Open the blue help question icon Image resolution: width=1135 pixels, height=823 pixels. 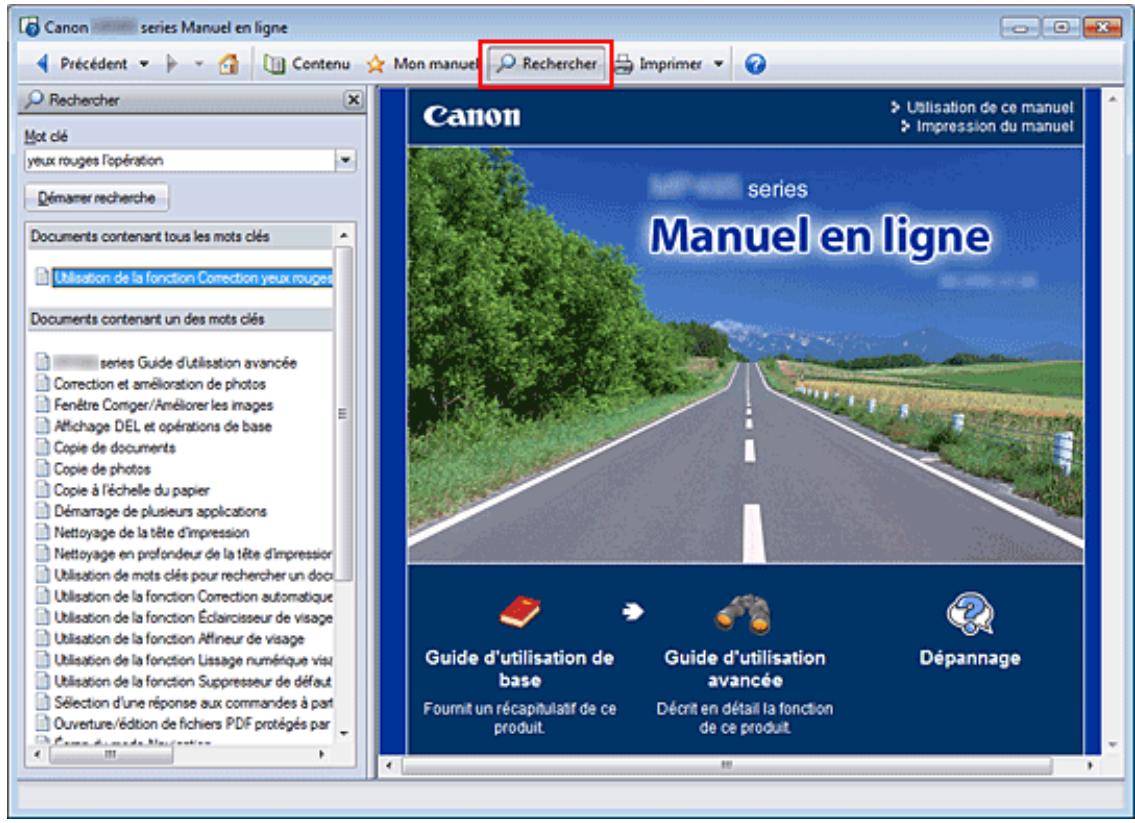pyautogui.click(x=755, y=64)
